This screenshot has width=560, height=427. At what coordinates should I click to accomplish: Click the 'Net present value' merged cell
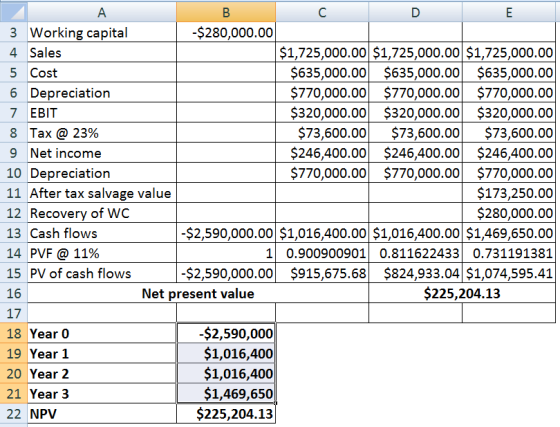tap(198, 293)
